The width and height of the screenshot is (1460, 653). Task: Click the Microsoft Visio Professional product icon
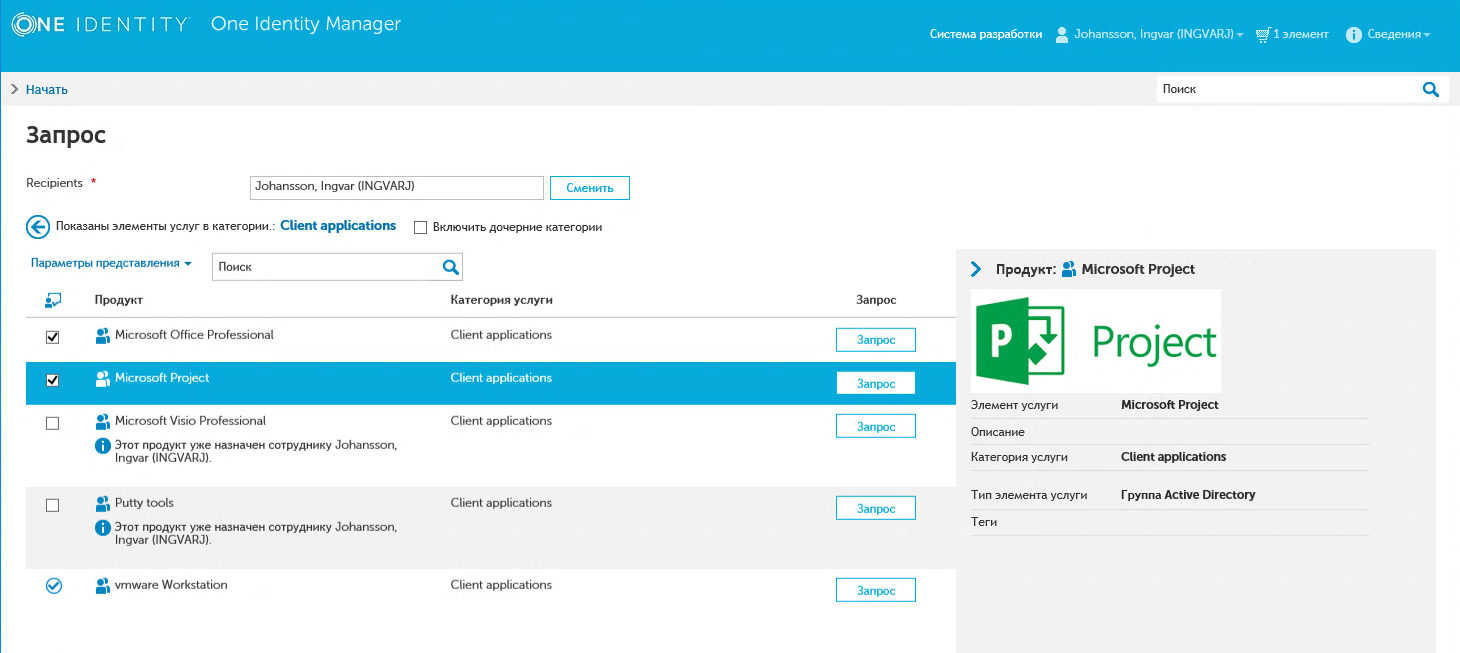[x=102, y=422]
